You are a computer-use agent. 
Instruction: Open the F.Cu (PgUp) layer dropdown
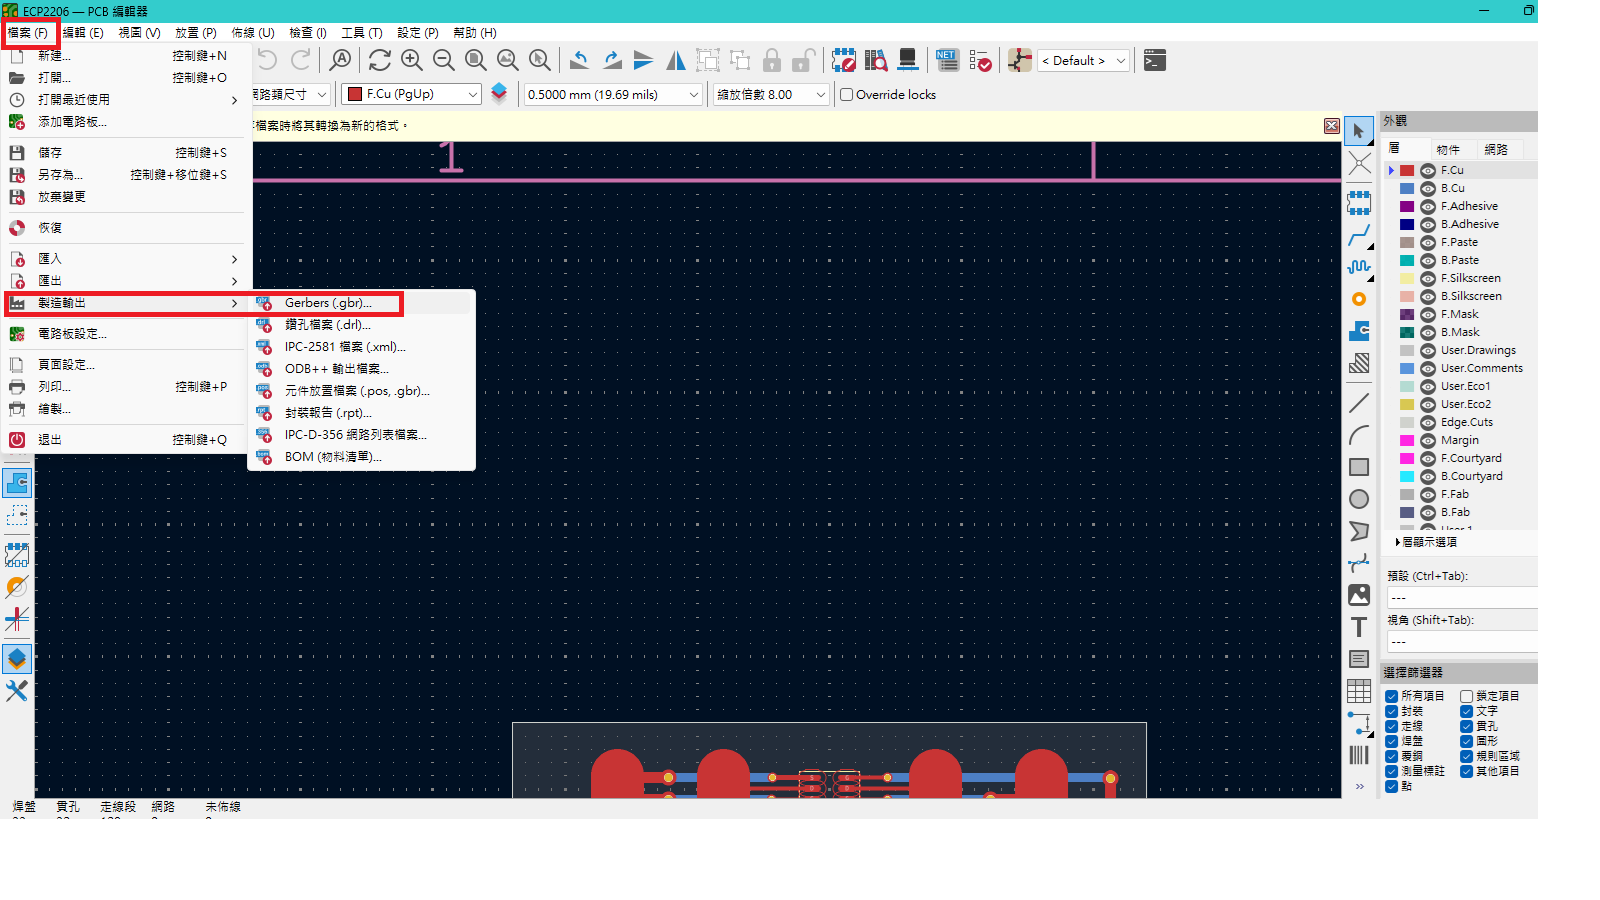tap(412, 94)
